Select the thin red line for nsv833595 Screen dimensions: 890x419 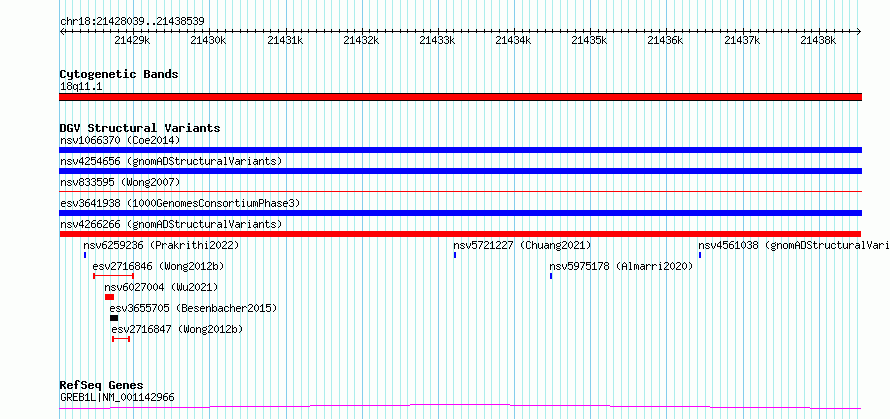tap(460, 192)
